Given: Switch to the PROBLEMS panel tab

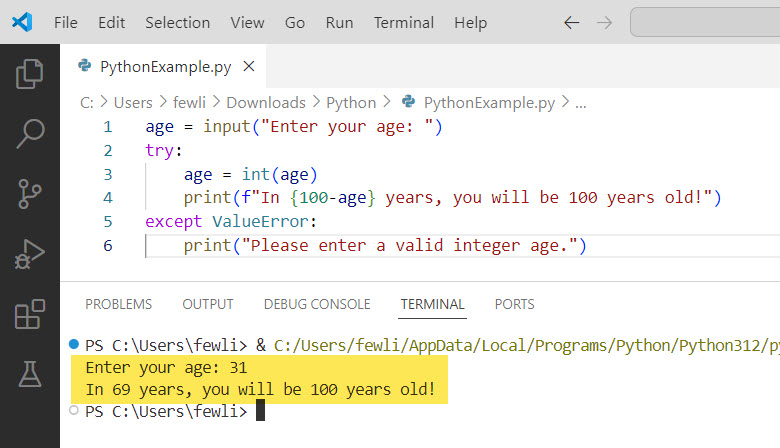Looking at the screenshot, I should coord(118,304).
